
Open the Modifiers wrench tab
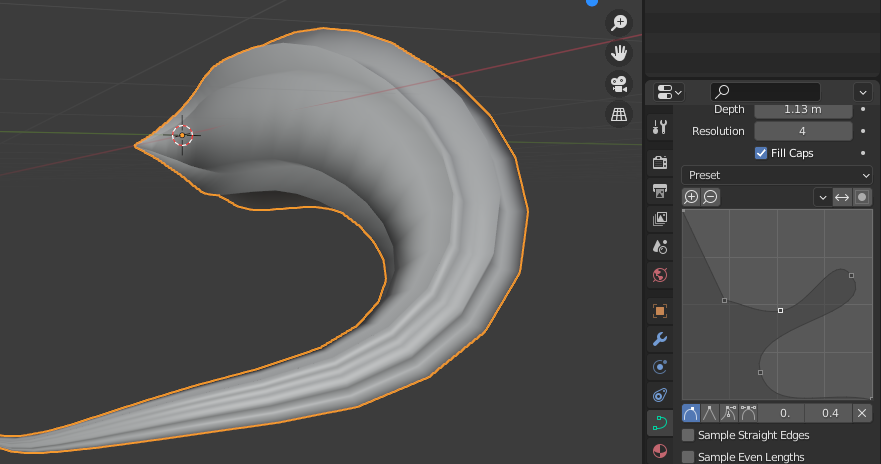(660, 339)
